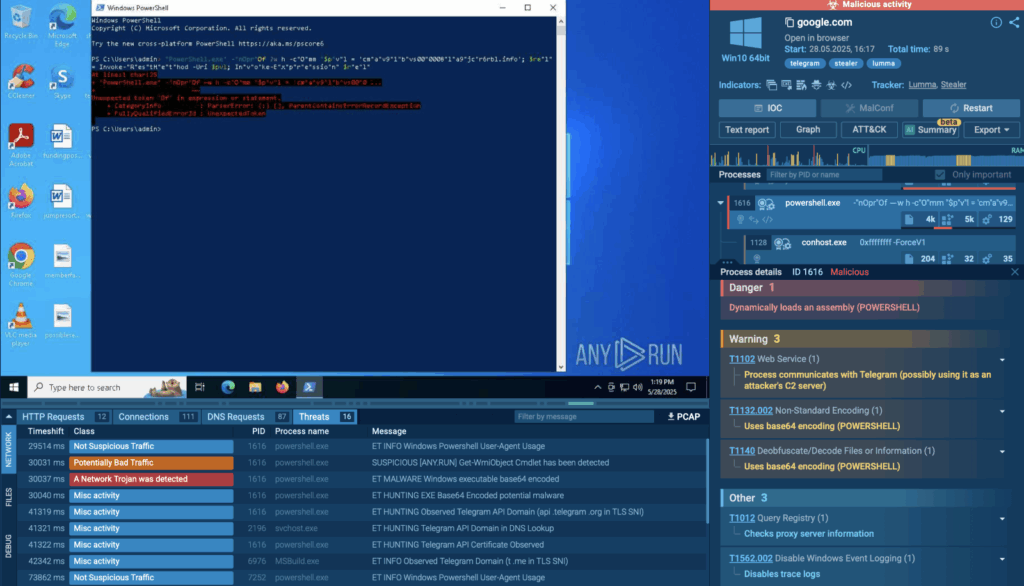
Task: Click the share icon in the task header
Action: point(1014,22)
